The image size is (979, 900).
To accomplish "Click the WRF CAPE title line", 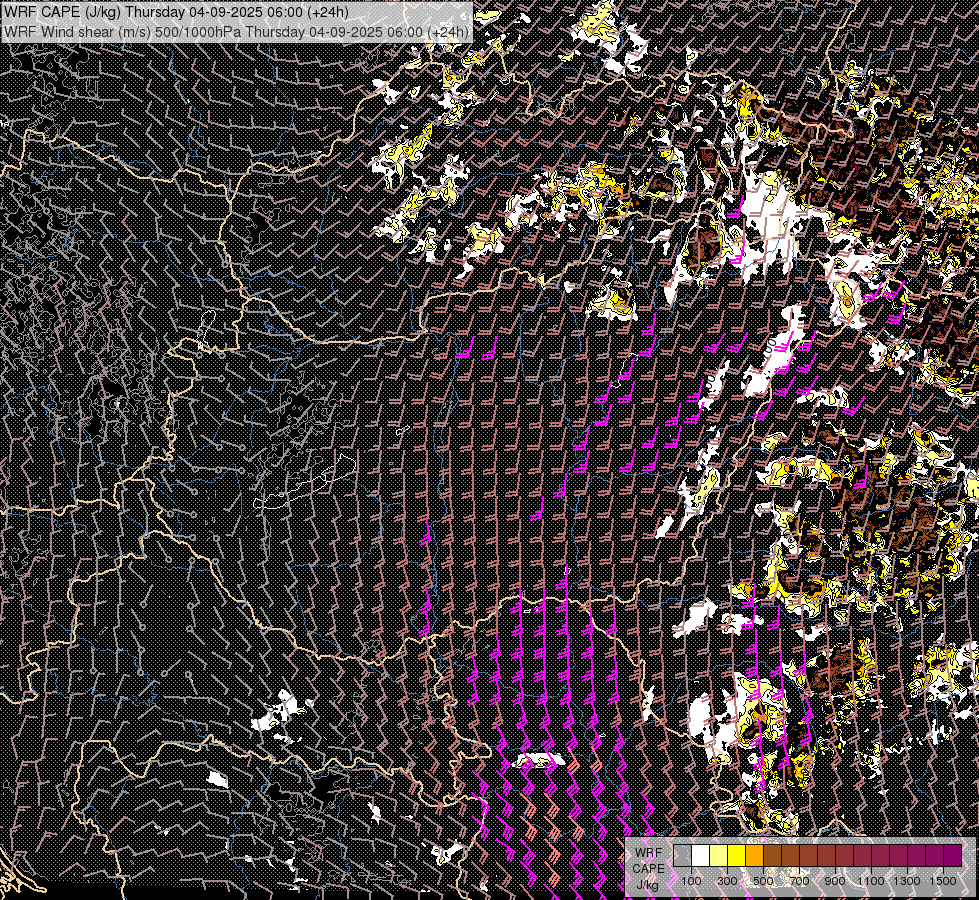I will tap(176, 12).
